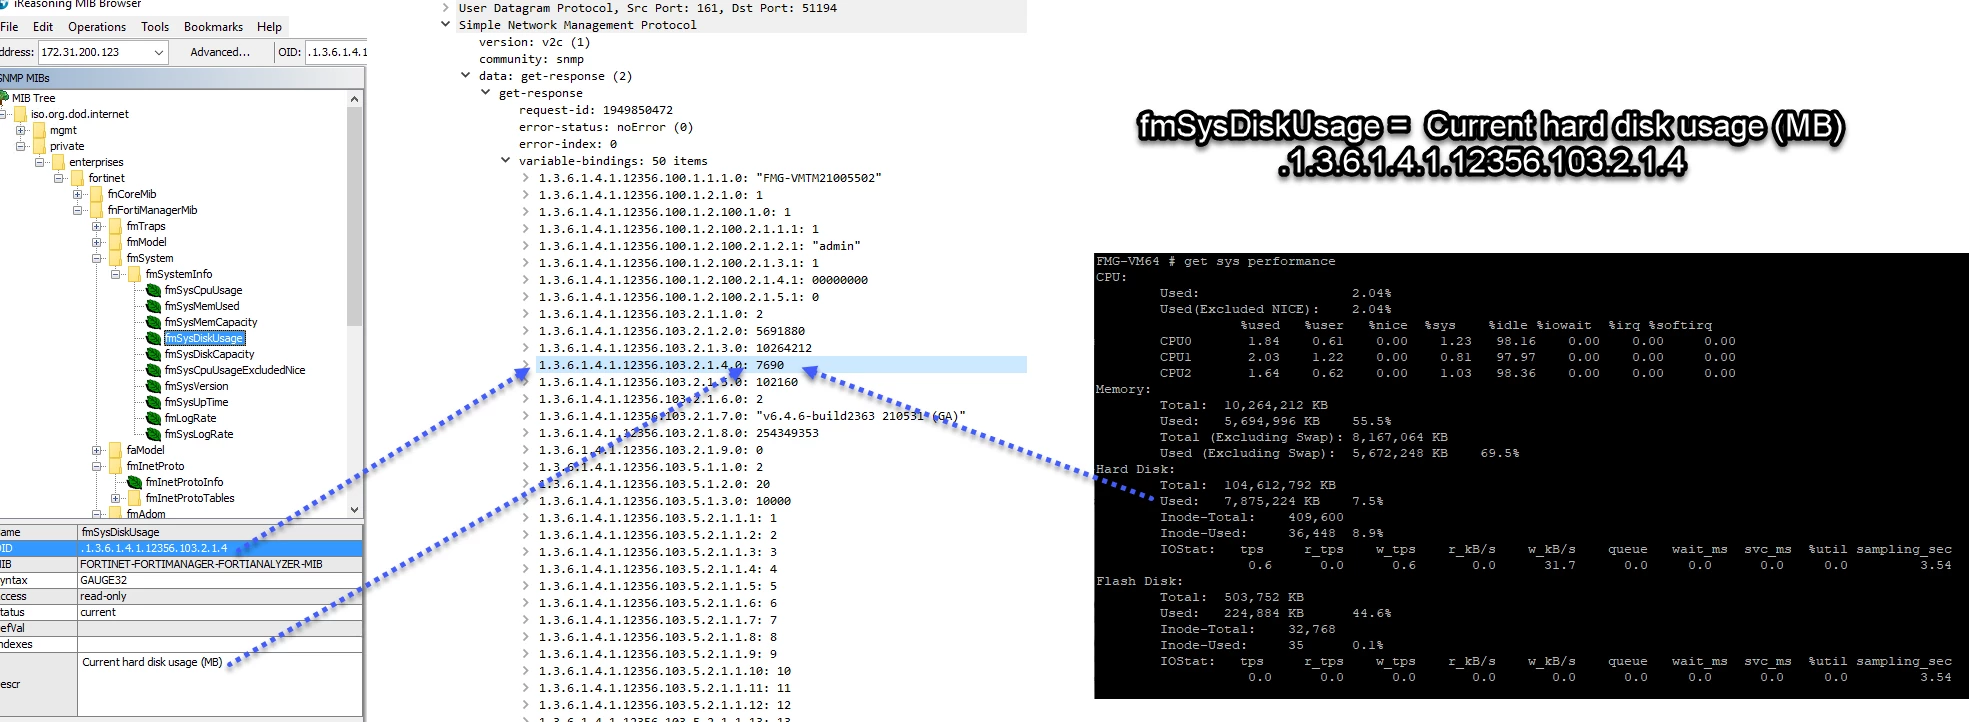
Task: Select the fnFortiManagerMib folder icon
Action: tap(96, 211)
